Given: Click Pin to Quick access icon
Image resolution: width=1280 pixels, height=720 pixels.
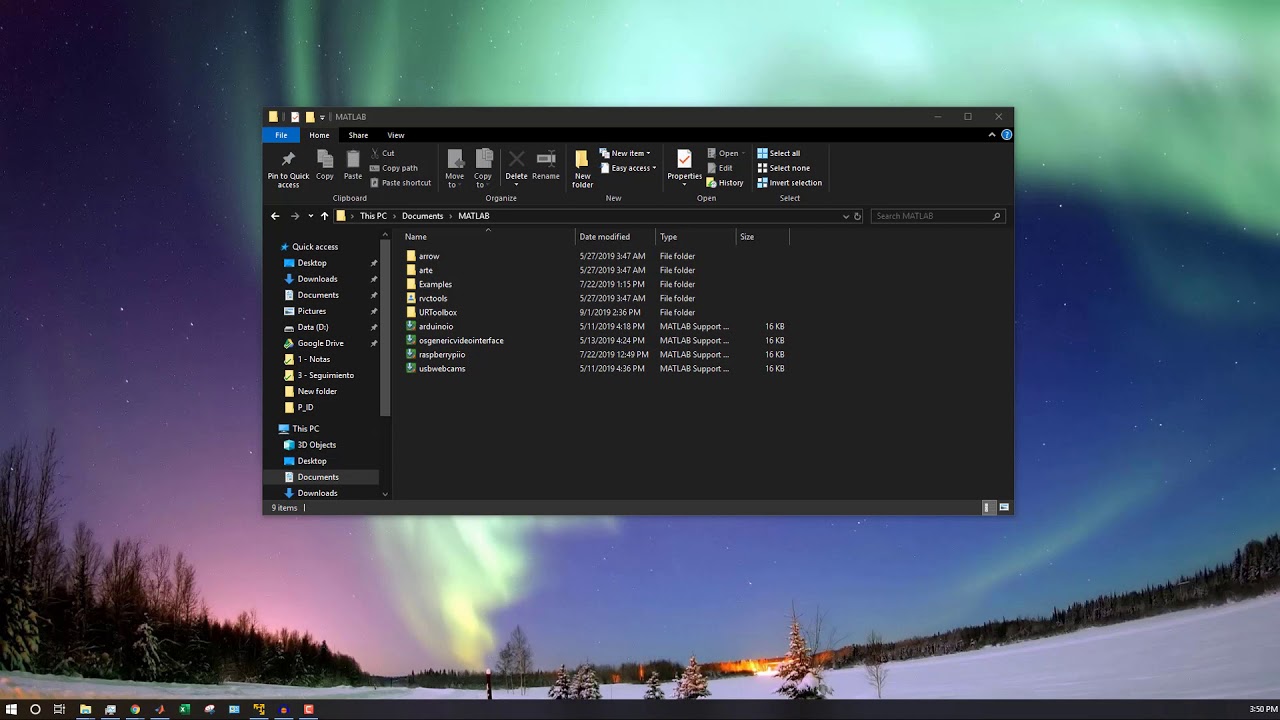Looking at the screenshot, I should 288,159.
